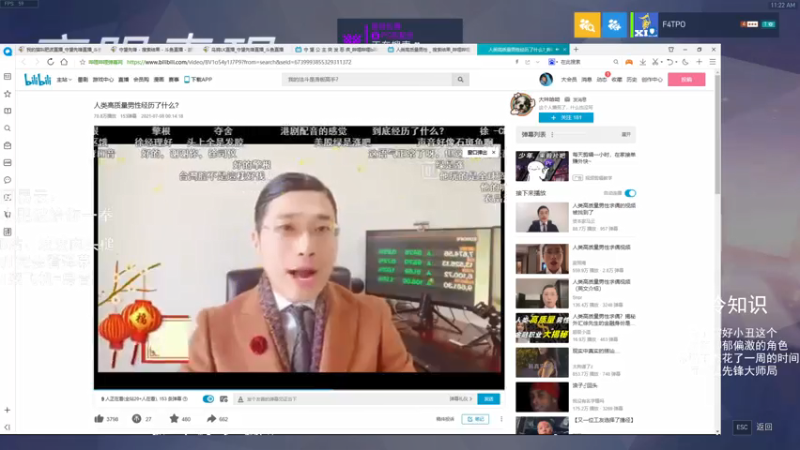The image size is (800, 450).
Task: Open the downloads icon in browser toolbar
Action: [x=642, y=62]
